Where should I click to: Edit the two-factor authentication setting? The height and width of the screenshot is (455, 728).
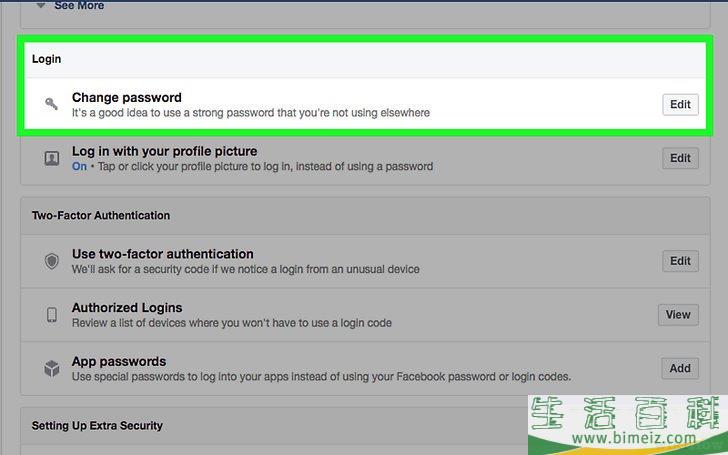click(x=680, y=261)
